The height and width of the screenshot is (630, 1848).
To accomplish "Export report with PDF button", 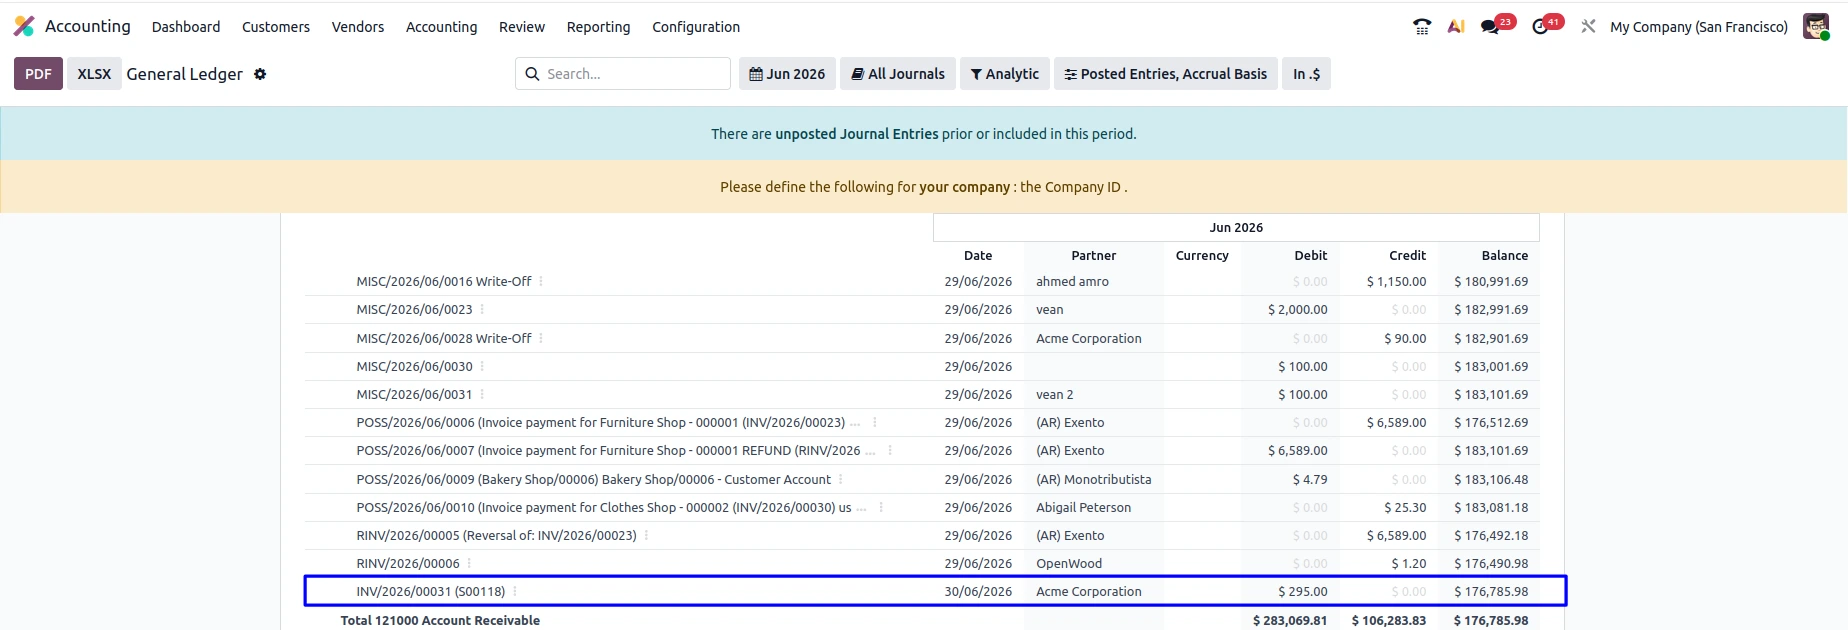I will pos(38,74).
